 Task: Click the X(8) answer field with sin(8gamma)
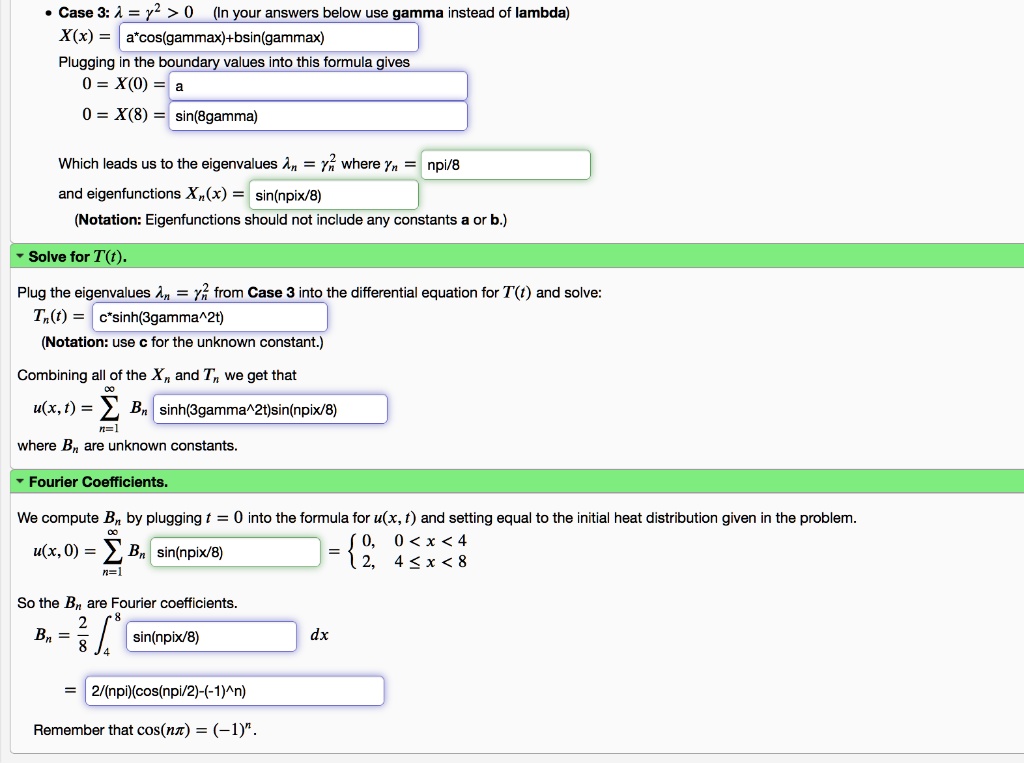pyautogui.click(x=317, y=115)
